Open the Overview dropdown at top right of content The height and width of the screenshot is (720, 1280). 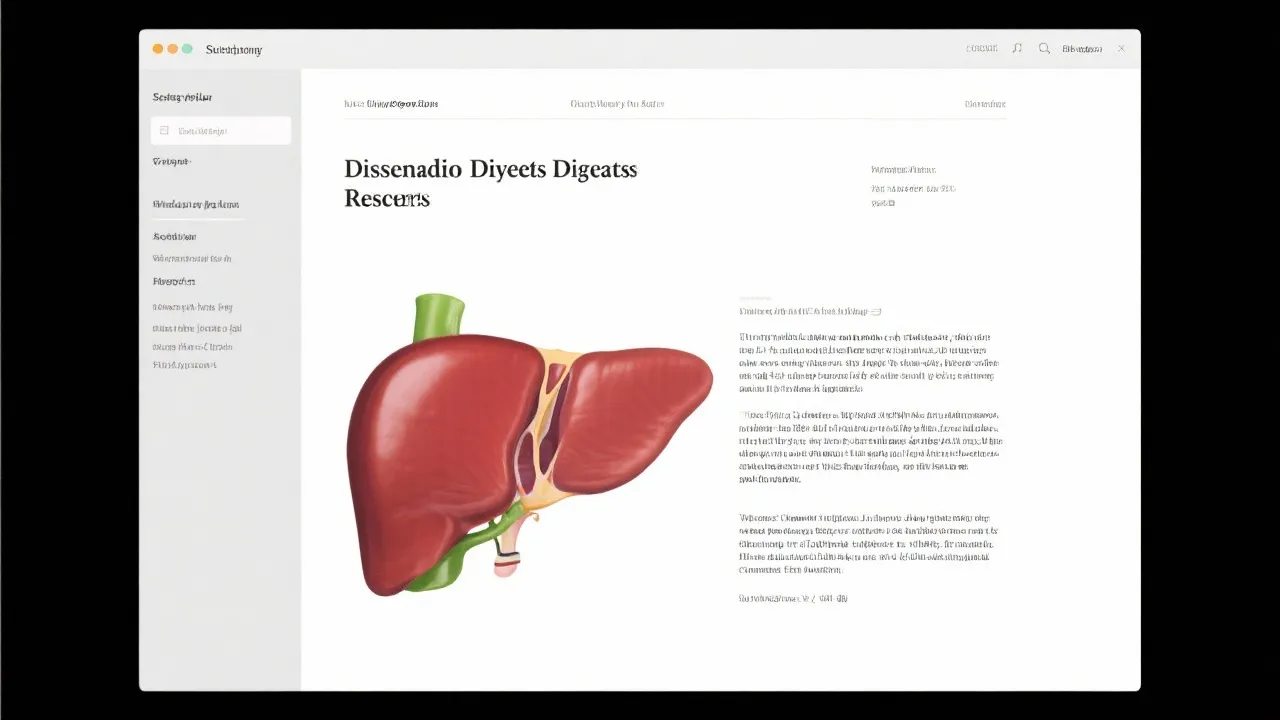[x=986, y=103]
